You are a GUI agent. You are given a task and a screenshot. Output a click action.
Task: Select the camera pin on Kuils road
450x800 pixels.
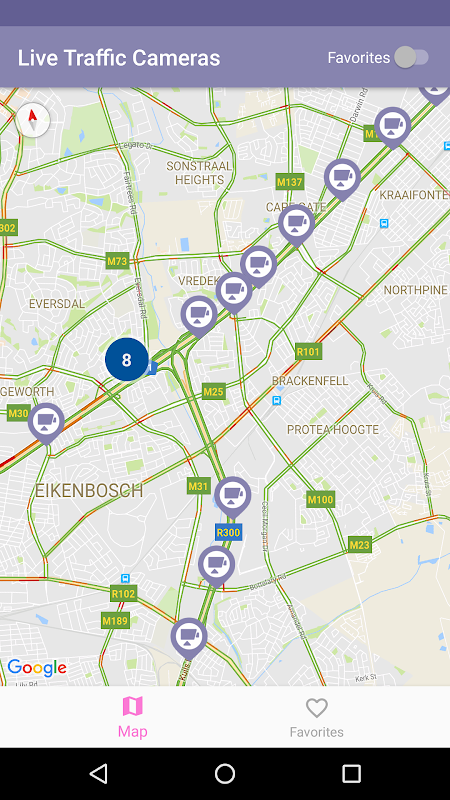(189, 638)
